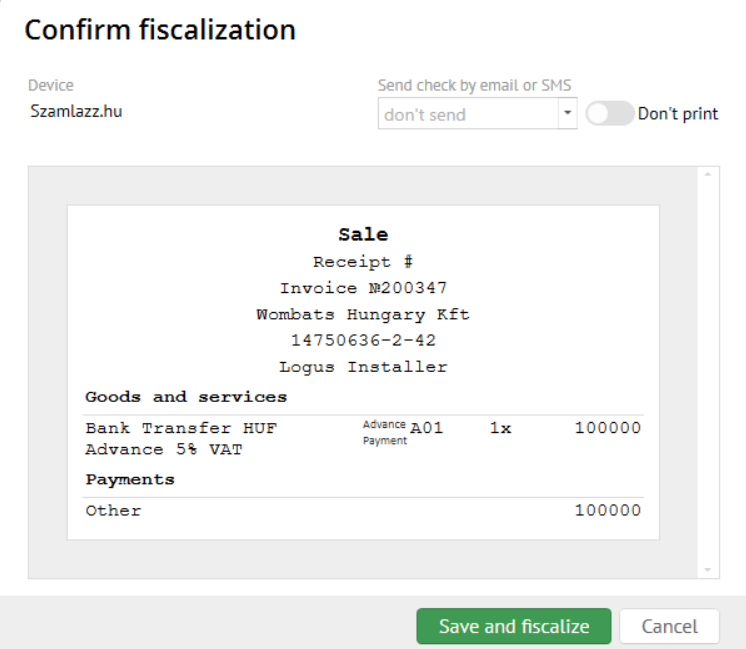The height and width of the screenshot is (649, 746).
Task: Click the Save and fiscalize button
Action: click(x=514, y=627)
